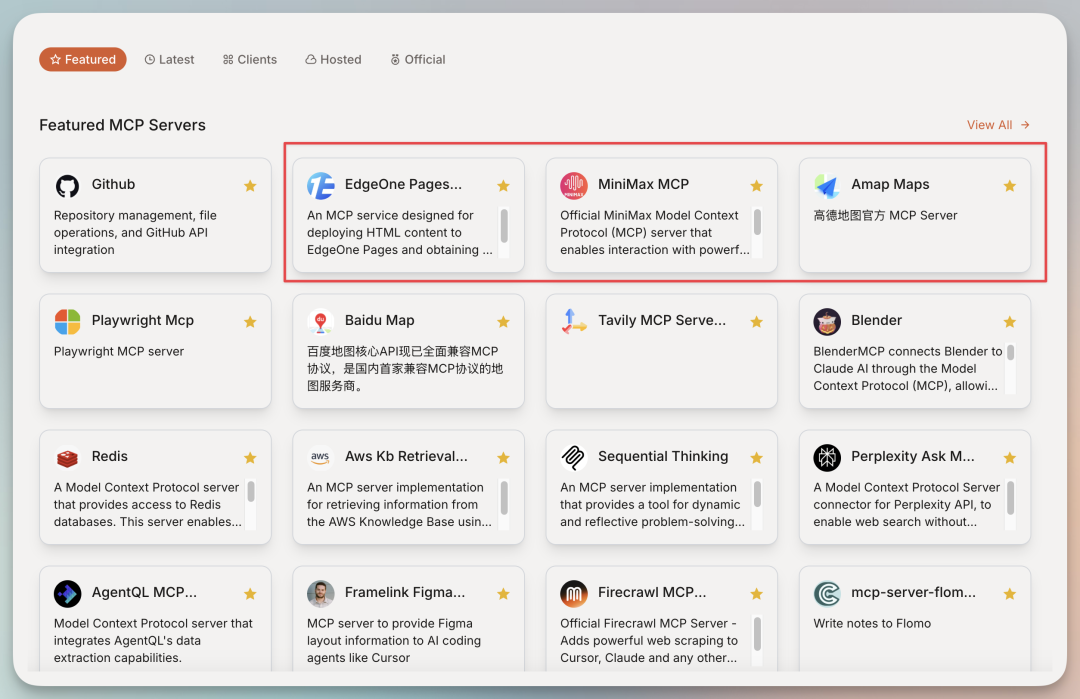Click the Tavily MCP Server arrows logo
This screenshot has width=1080, height=699.
coord(574,322)
